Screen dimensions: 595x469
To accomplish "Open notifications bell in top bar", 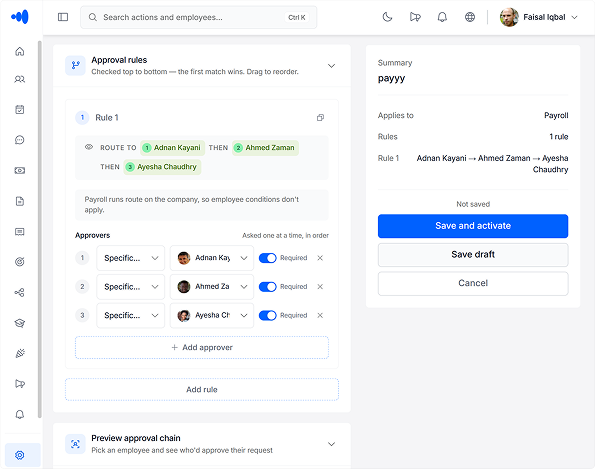I will click(x=442, y=17).
